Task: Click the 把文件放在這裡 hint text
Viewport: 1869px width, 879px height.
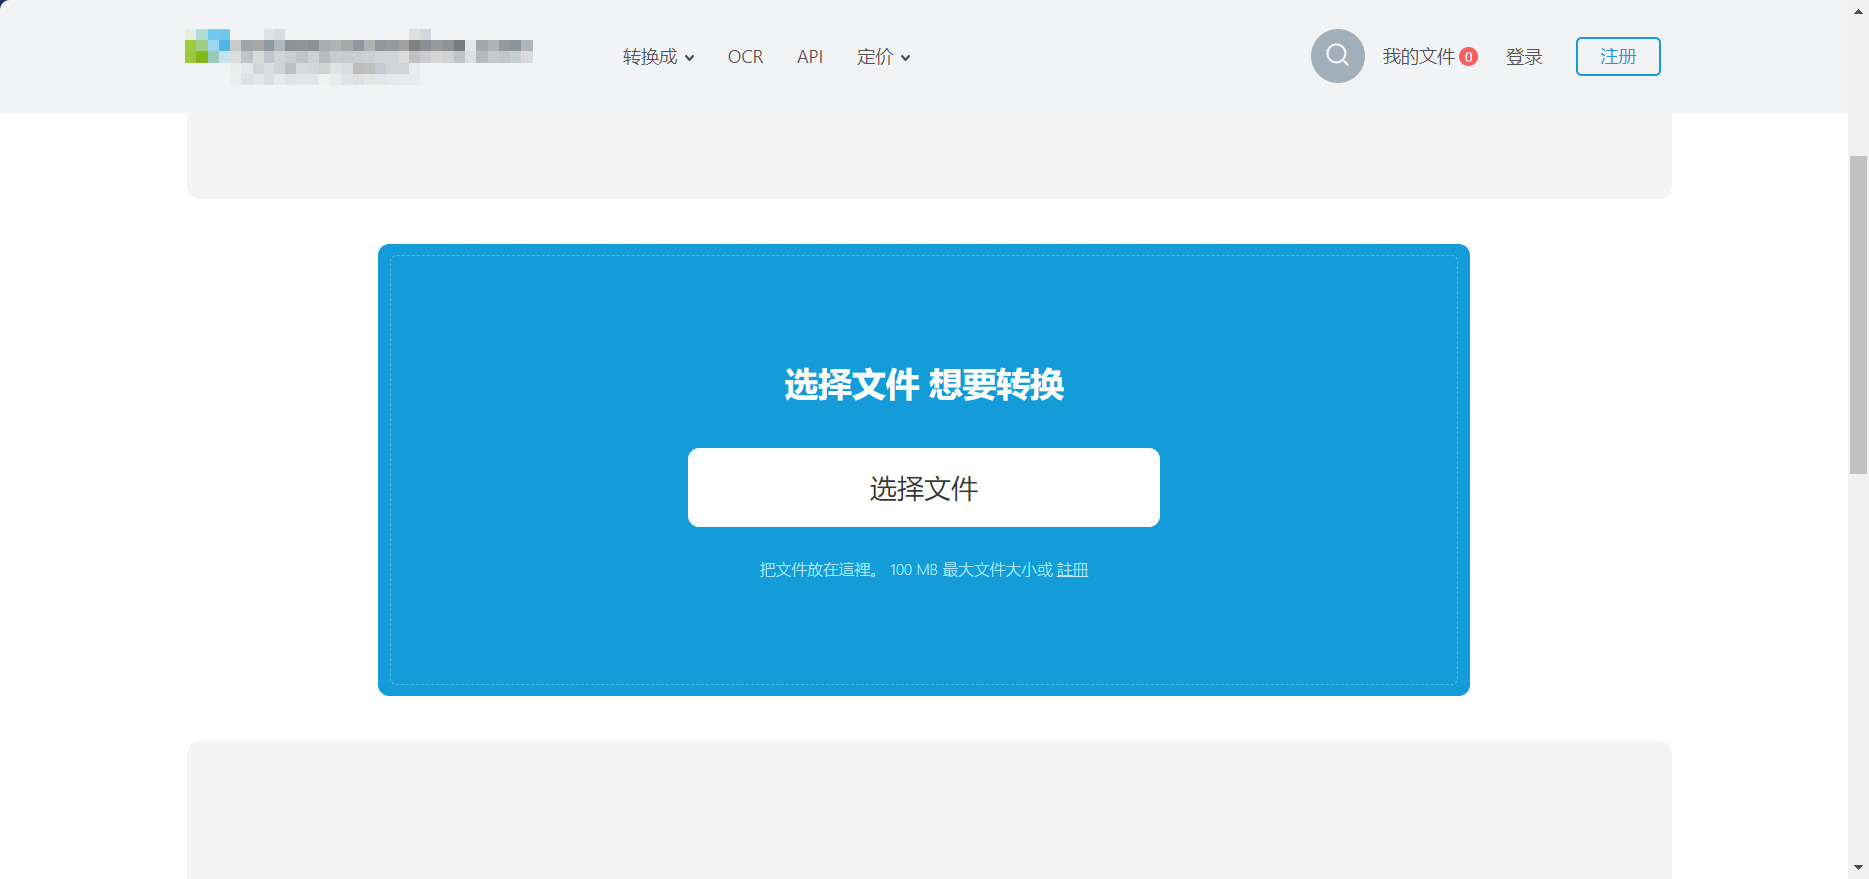Action: tap(816, 570)
